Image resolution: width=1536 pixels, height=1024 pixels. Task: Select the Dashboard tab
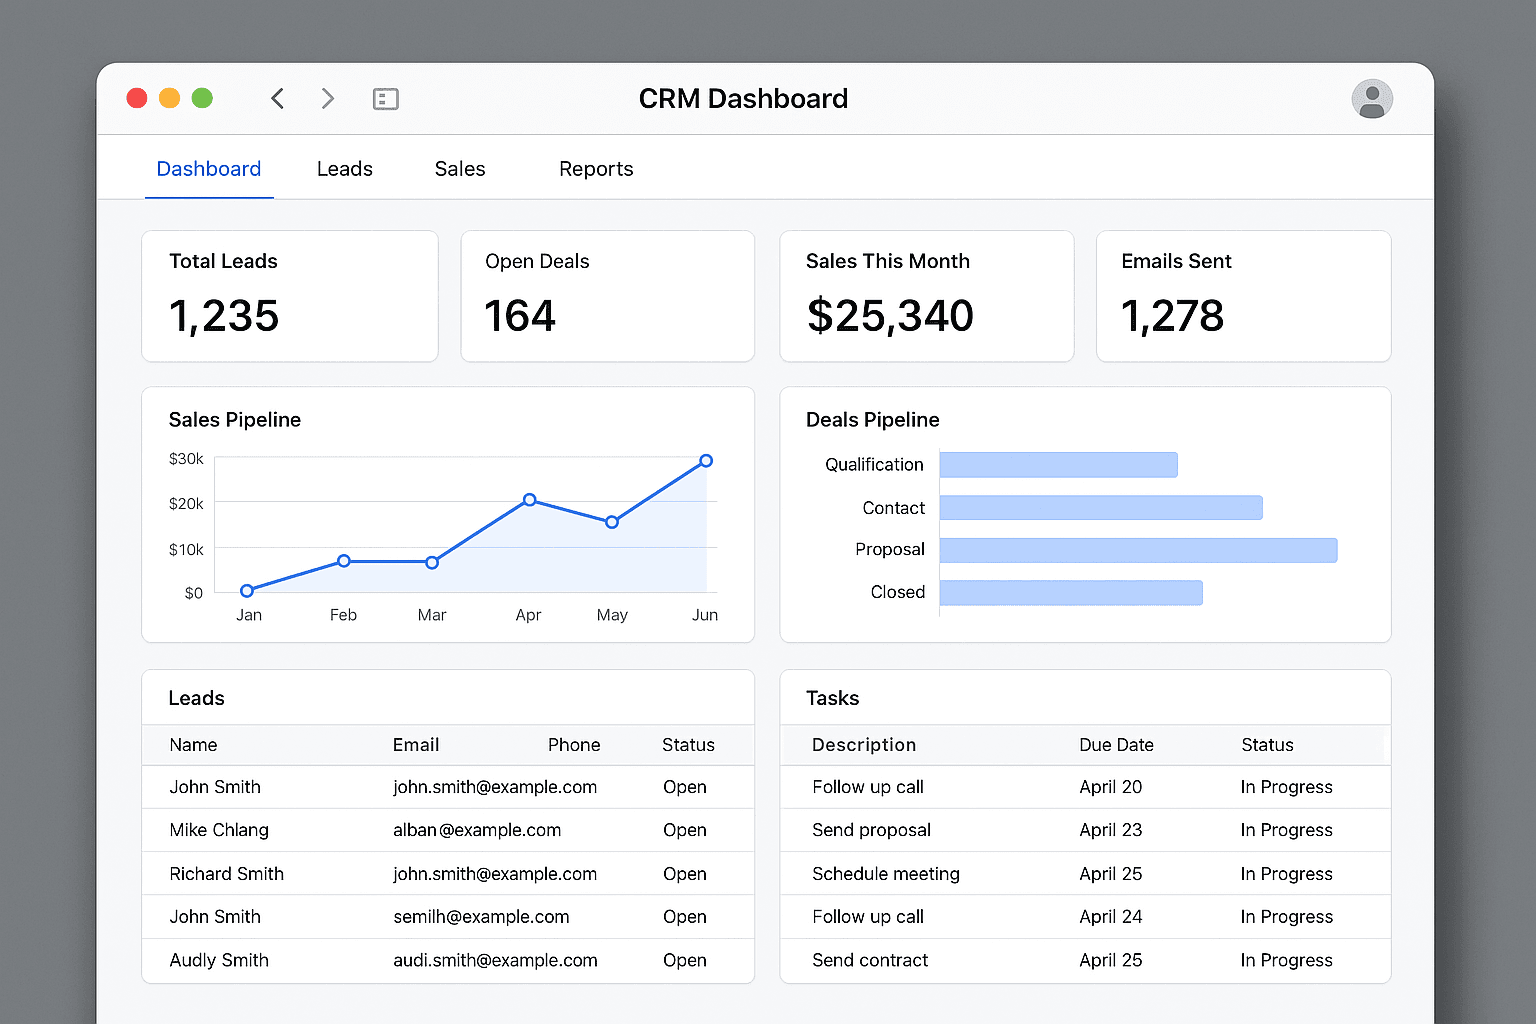pyautogui.click(x=209, y=169)
